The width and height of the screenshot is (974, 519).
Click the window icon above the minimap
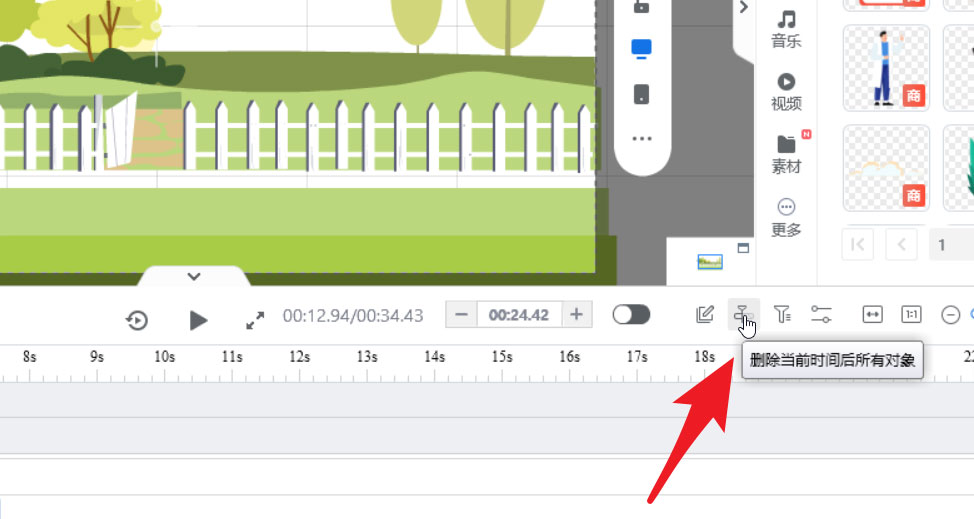[x=743, y=248]
